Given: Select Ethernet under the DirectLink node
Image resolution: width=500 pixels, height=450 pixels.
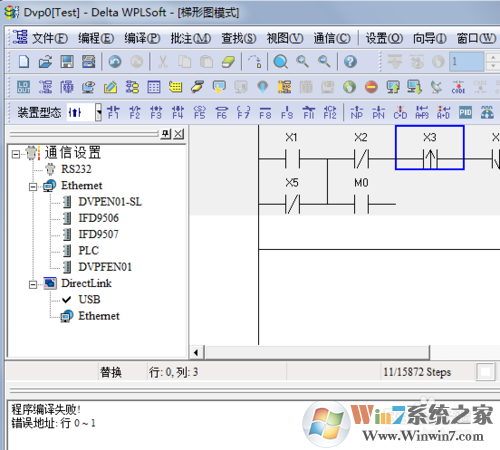Looking at the screenshot, I should (x=99, y=316).
